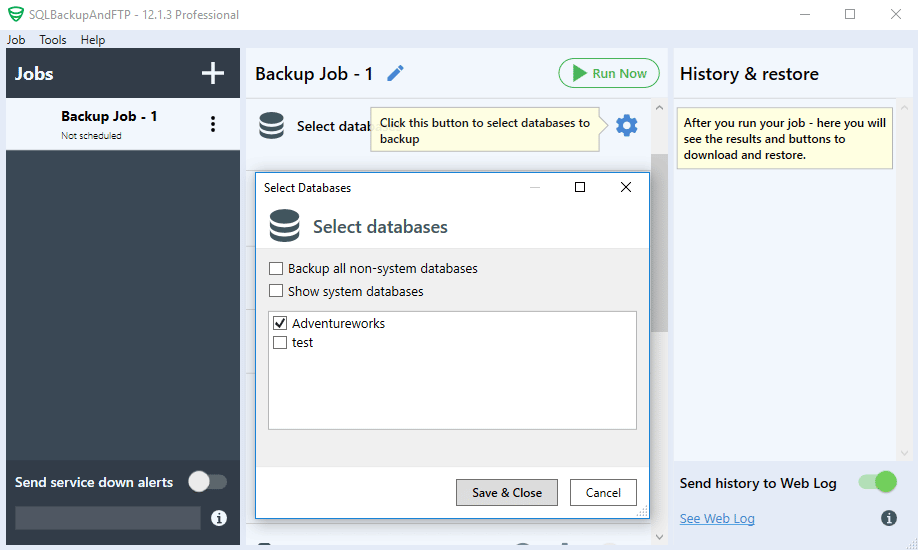Check Show system databases
Screen dimensions: 918x550
tap(276, 291)
